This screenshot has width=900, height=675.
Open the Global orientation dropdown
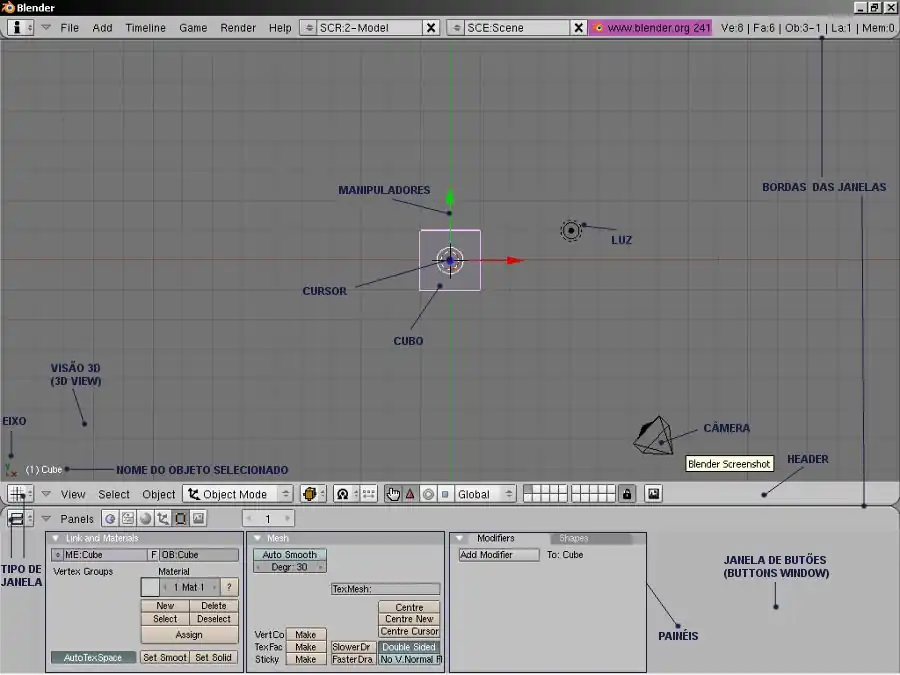(485, 494)
